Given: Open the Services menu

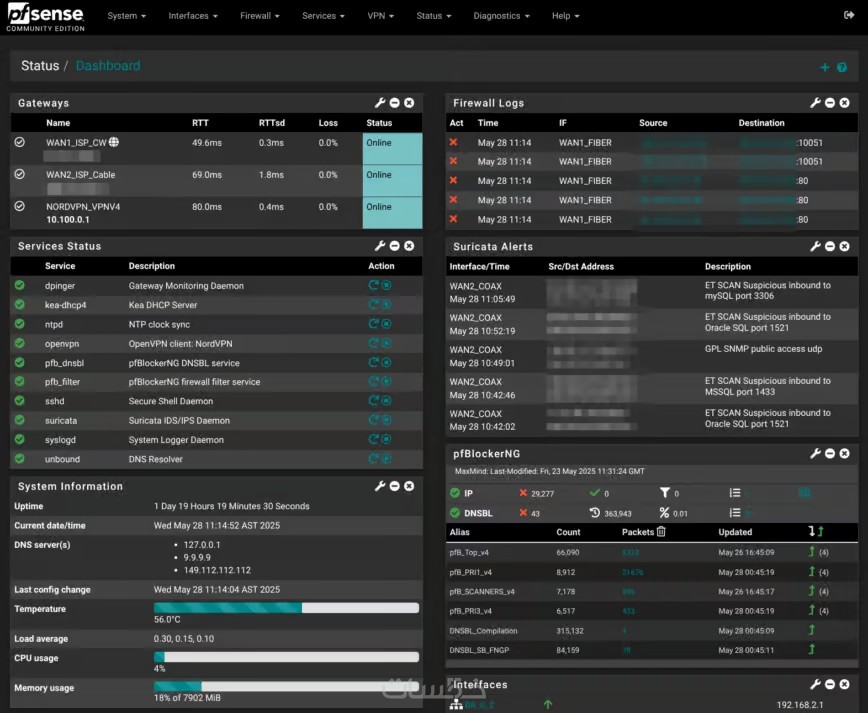Looking at the screenshot, I should tap(323, 16).
